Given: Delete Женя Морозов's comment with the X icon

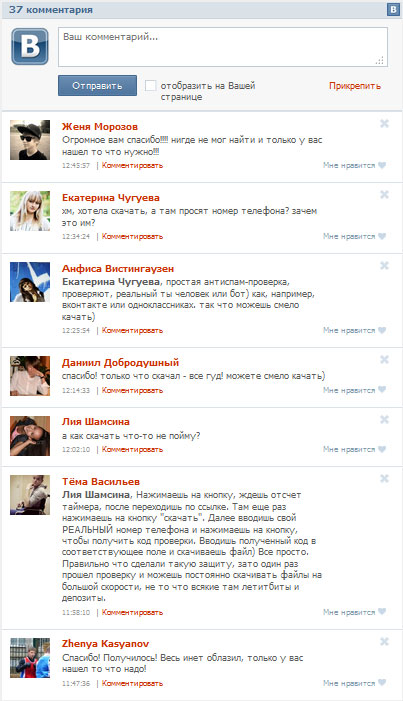Looking at the screenshot, I should point(384,123).
